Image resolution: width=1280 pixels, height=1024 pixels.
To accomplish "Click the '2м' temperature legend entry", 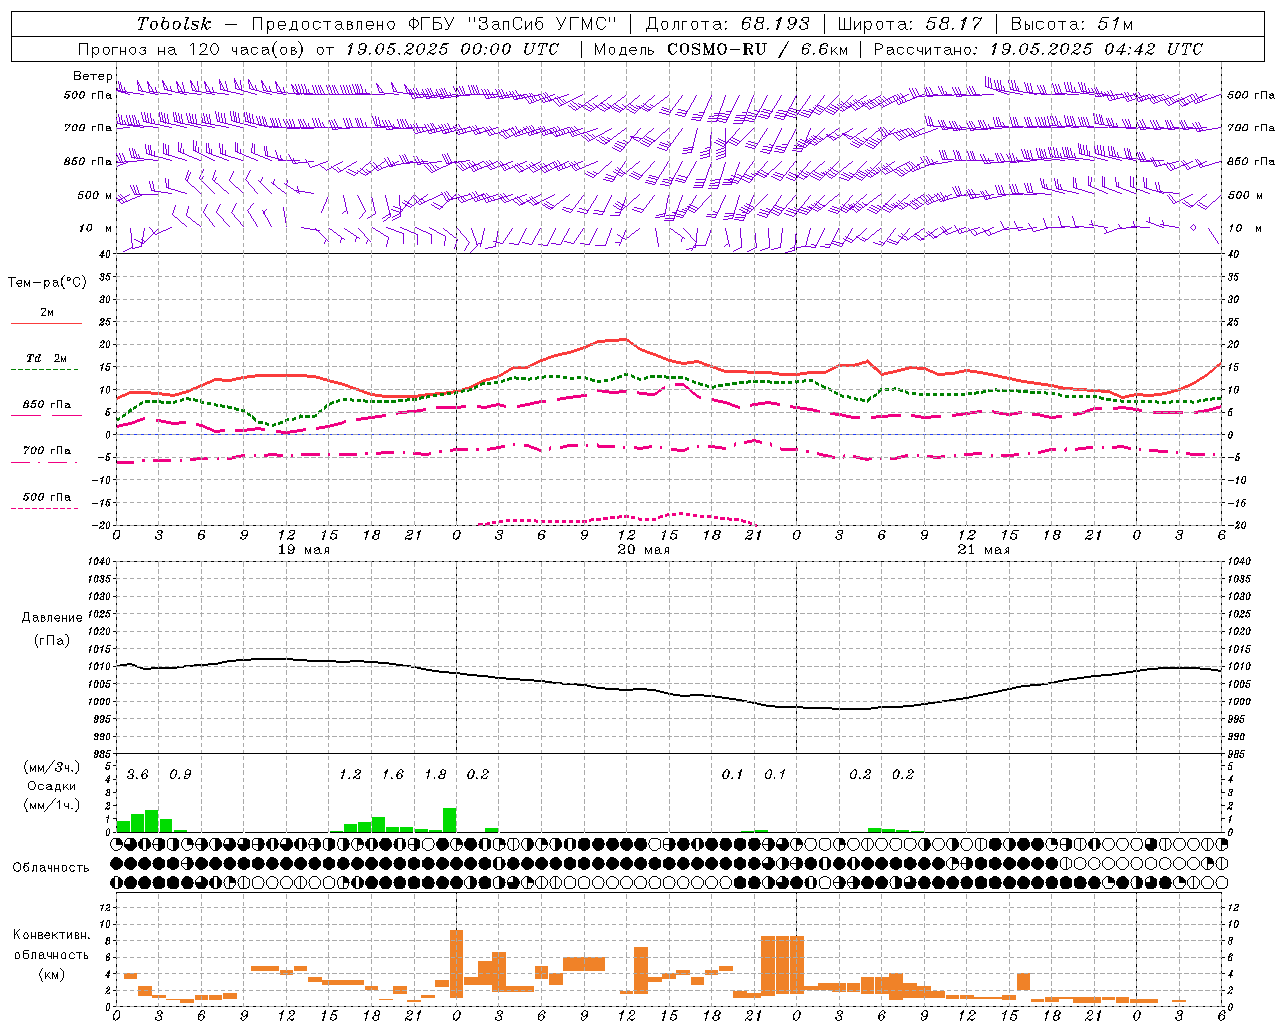I will point(47,312).
